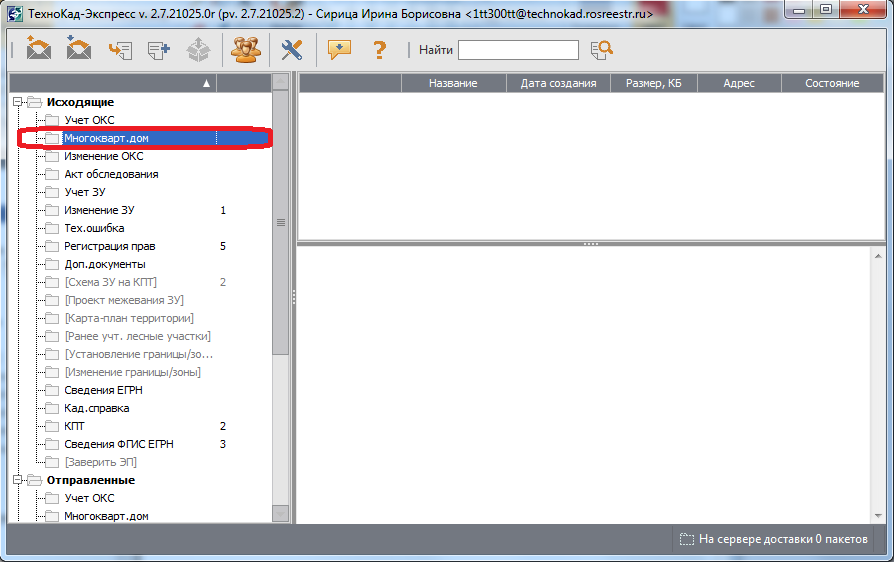Open help with the question mark icon
894x562 pixels.
coord(379,49)
